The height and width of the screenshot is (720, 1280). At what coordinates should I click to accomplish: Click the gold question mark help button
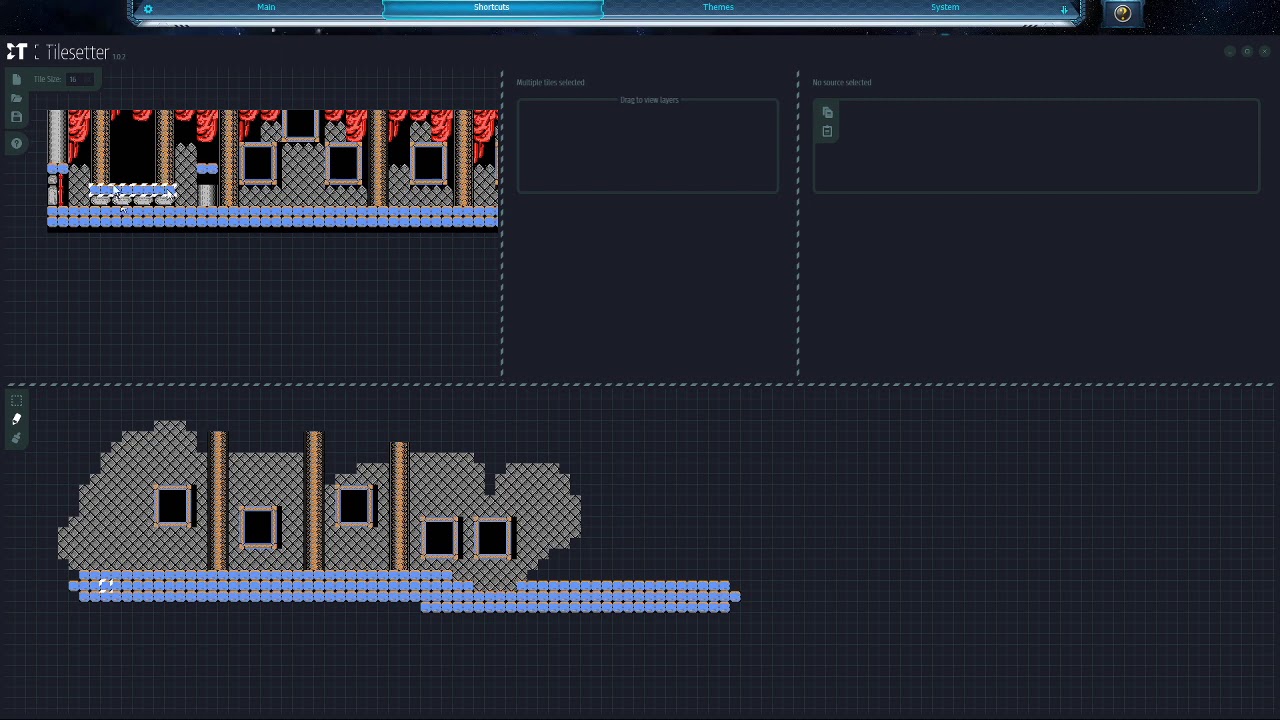pos(1122,13)
